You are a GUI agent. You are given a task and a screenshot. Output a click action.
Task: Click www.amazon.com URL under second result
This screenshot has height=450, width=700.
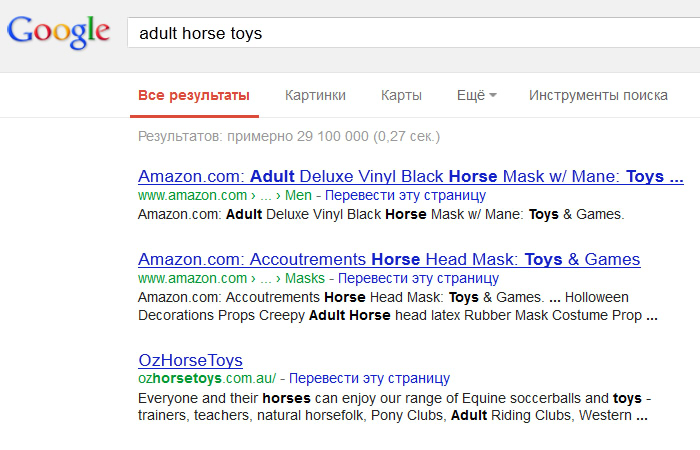coord(192,279)
